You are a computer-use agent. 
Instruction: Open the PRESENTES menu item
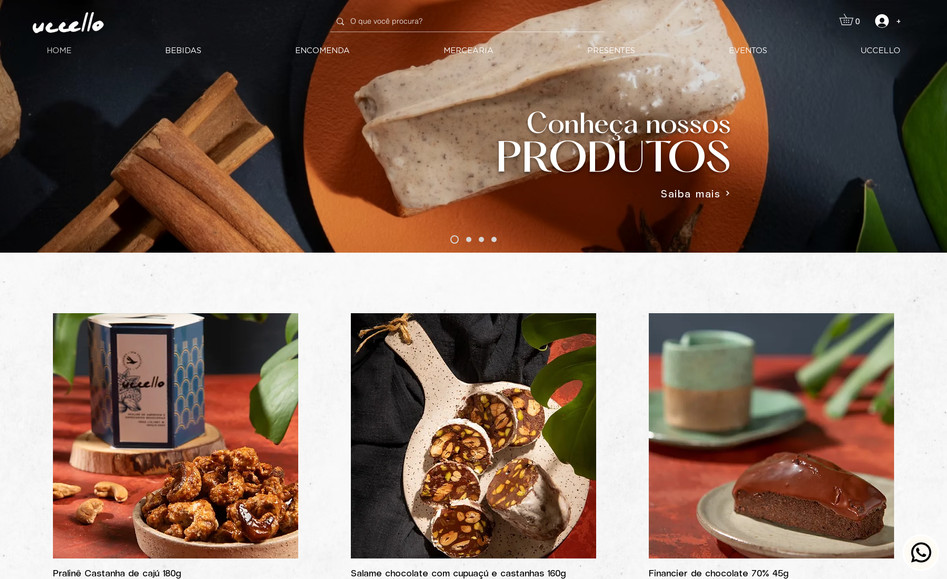pos(611,50)
